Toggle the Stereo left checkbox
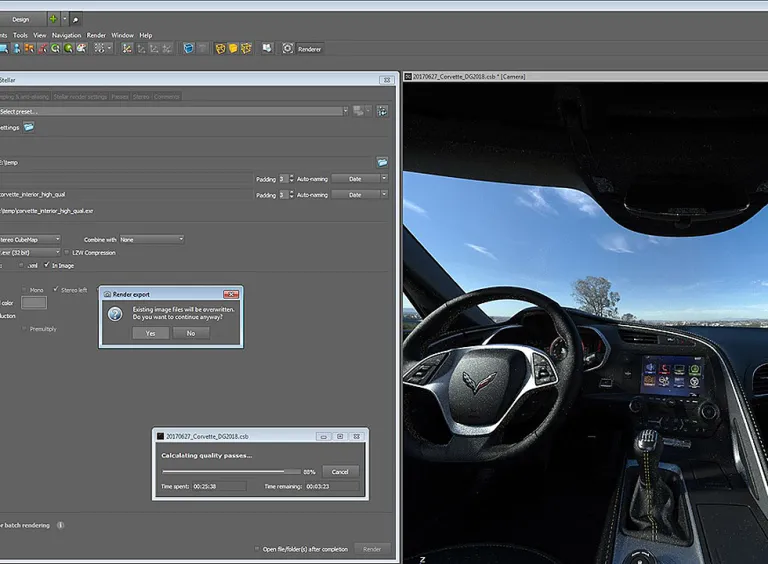This screenshot has height=564, width=768. coord(55,290)
